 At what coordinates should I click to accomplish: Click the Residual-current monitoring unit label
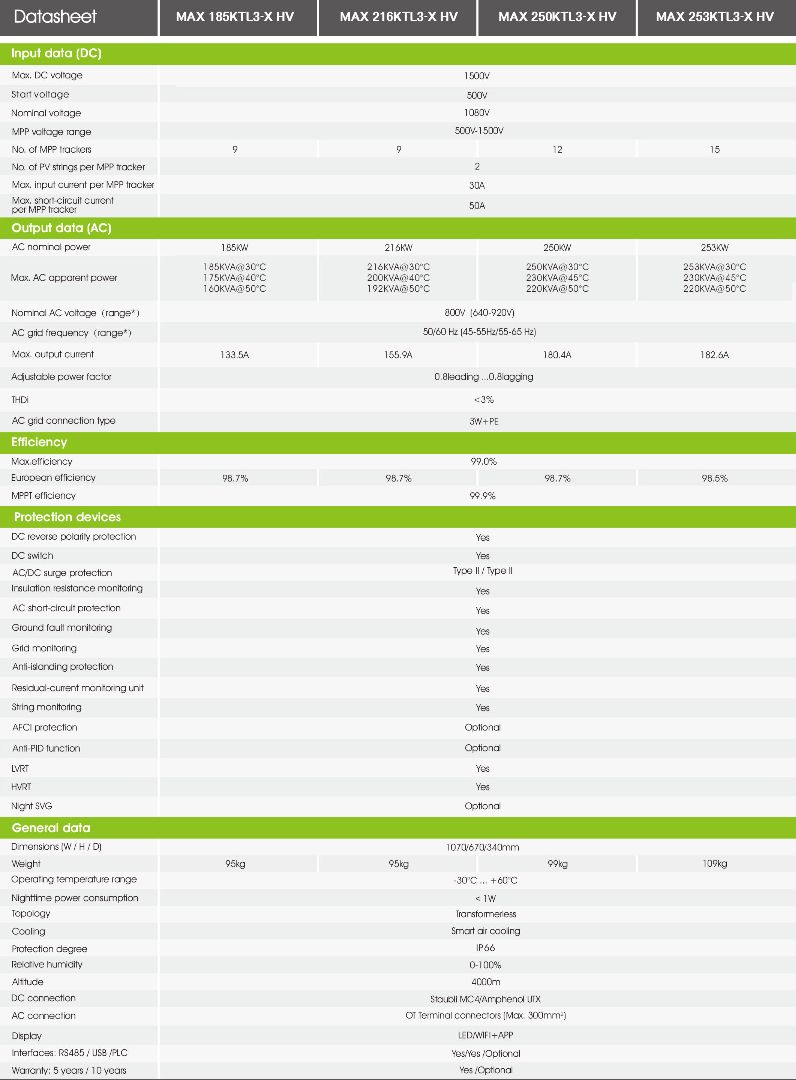tap(78, 688)
